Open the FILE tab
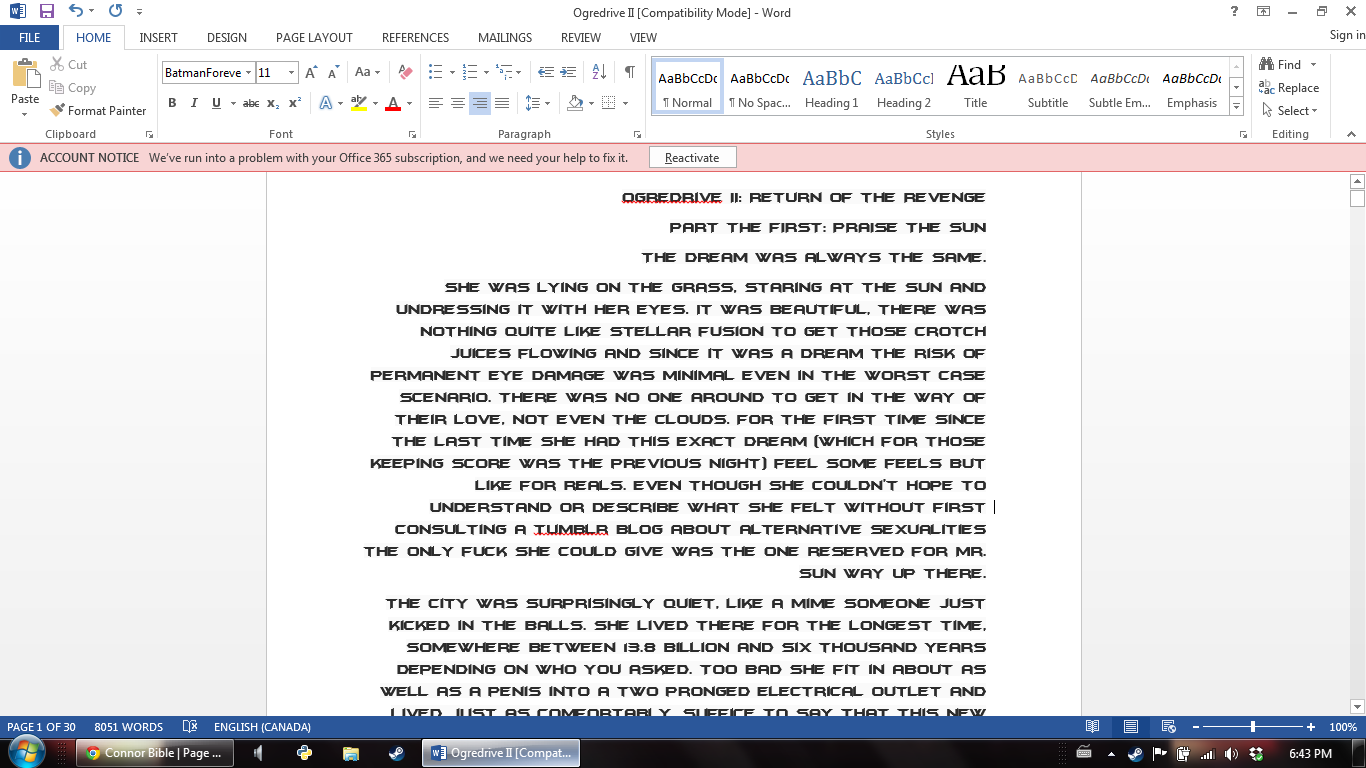 pyautogui.click(x=30, y=38)
